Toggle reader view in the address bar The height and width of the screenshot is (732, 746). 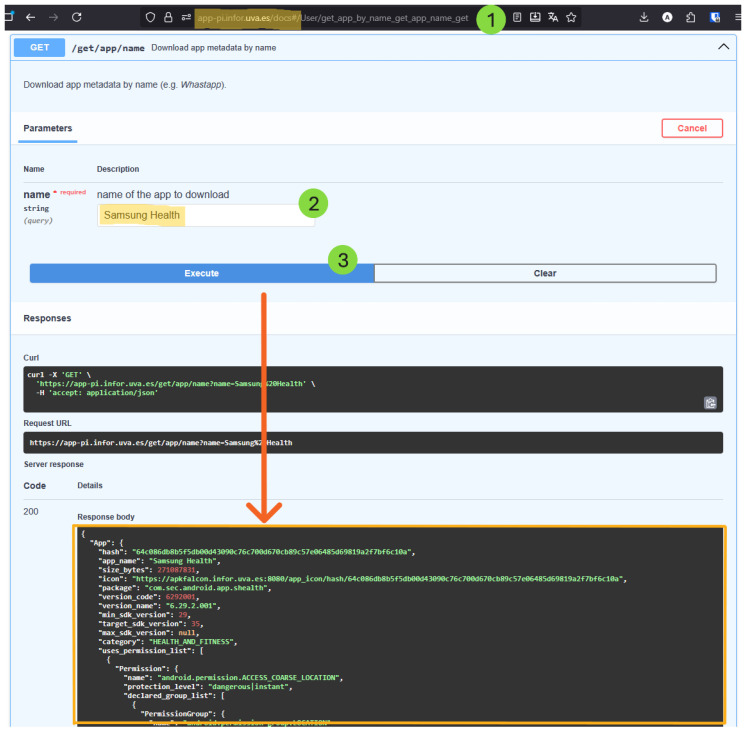pos(517,18)
